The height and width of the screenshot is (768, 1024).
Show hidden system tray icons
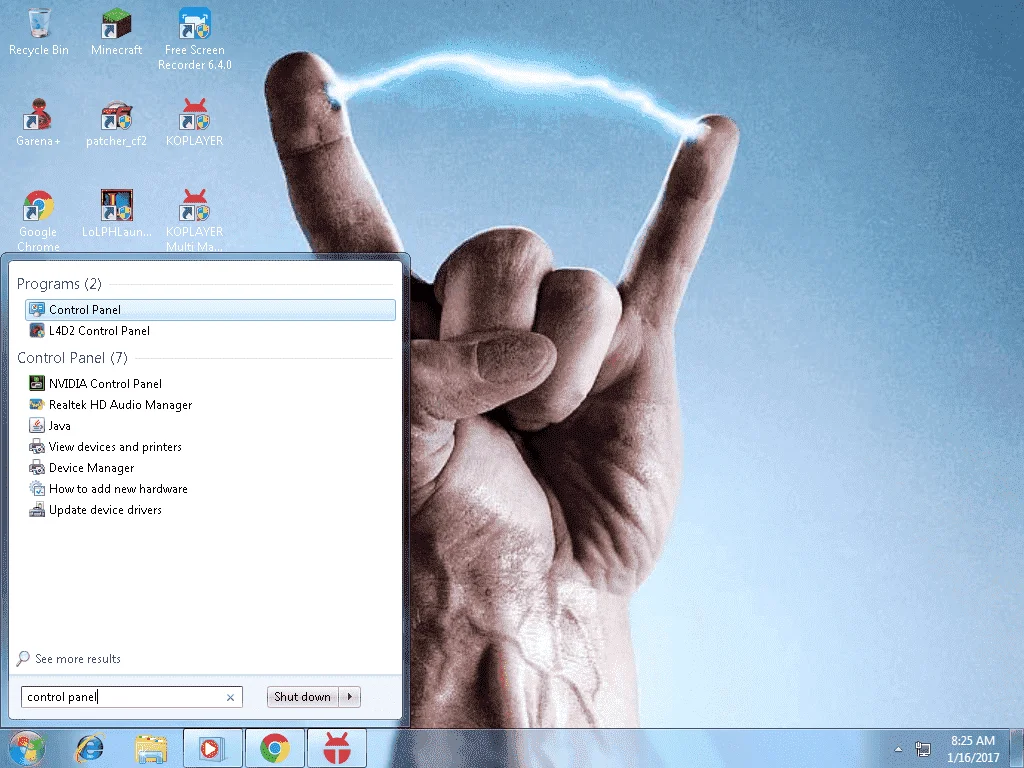point(899,749)
